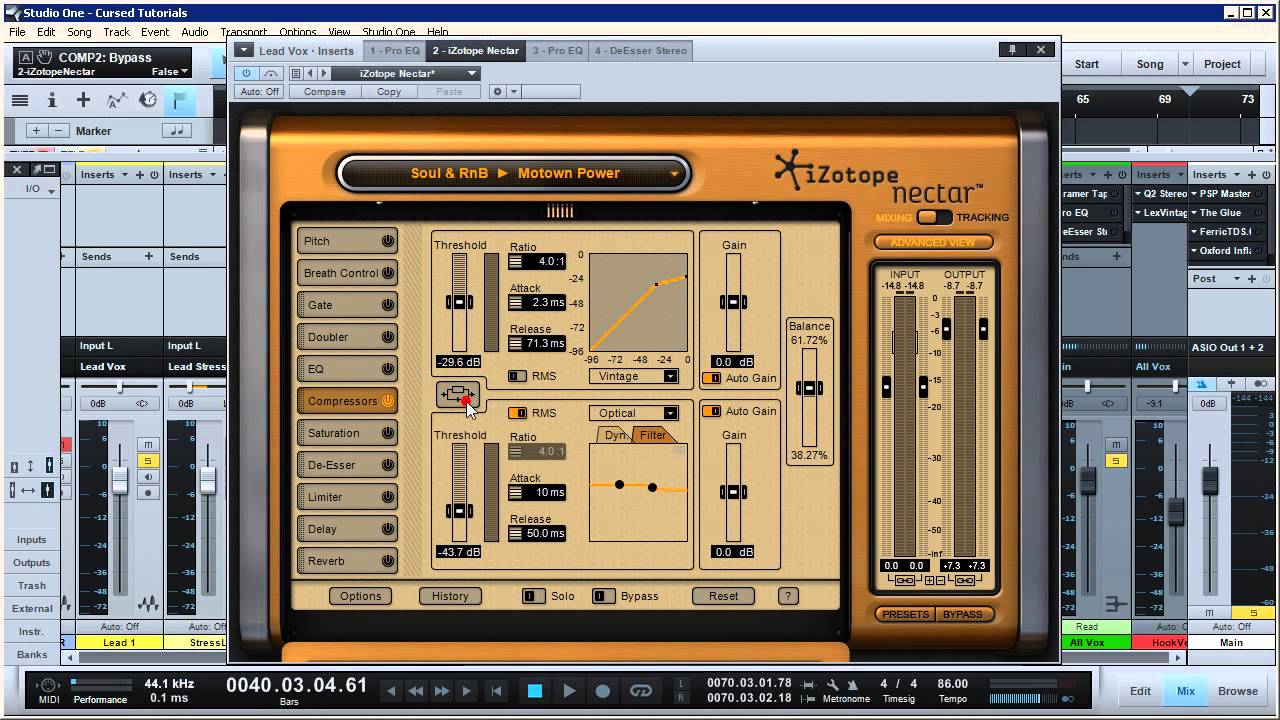The image size is (1280, 720).
Task: Toggle RMS for the lower compressor
Action: point(517,413)
